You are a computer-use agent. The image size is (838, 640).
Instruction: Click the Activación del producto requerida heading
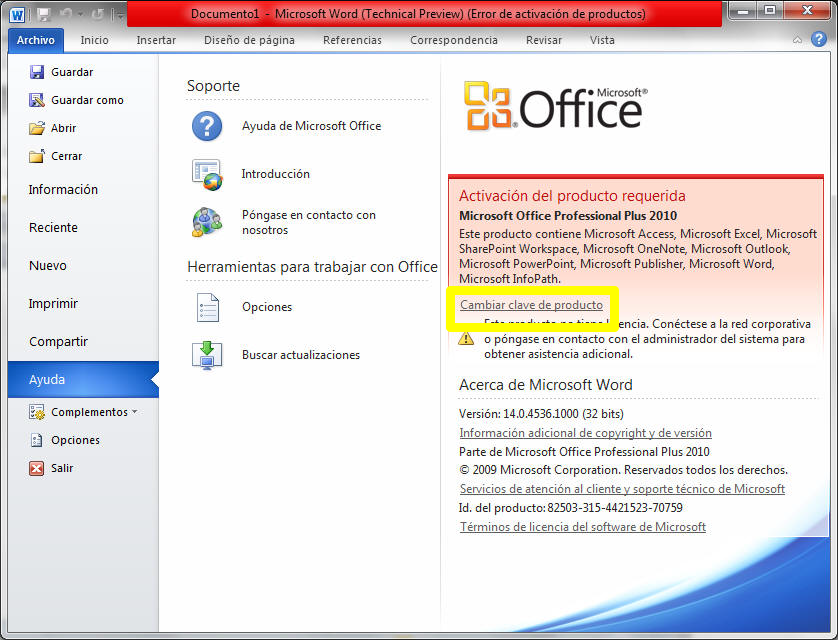[x=572, y=196]
